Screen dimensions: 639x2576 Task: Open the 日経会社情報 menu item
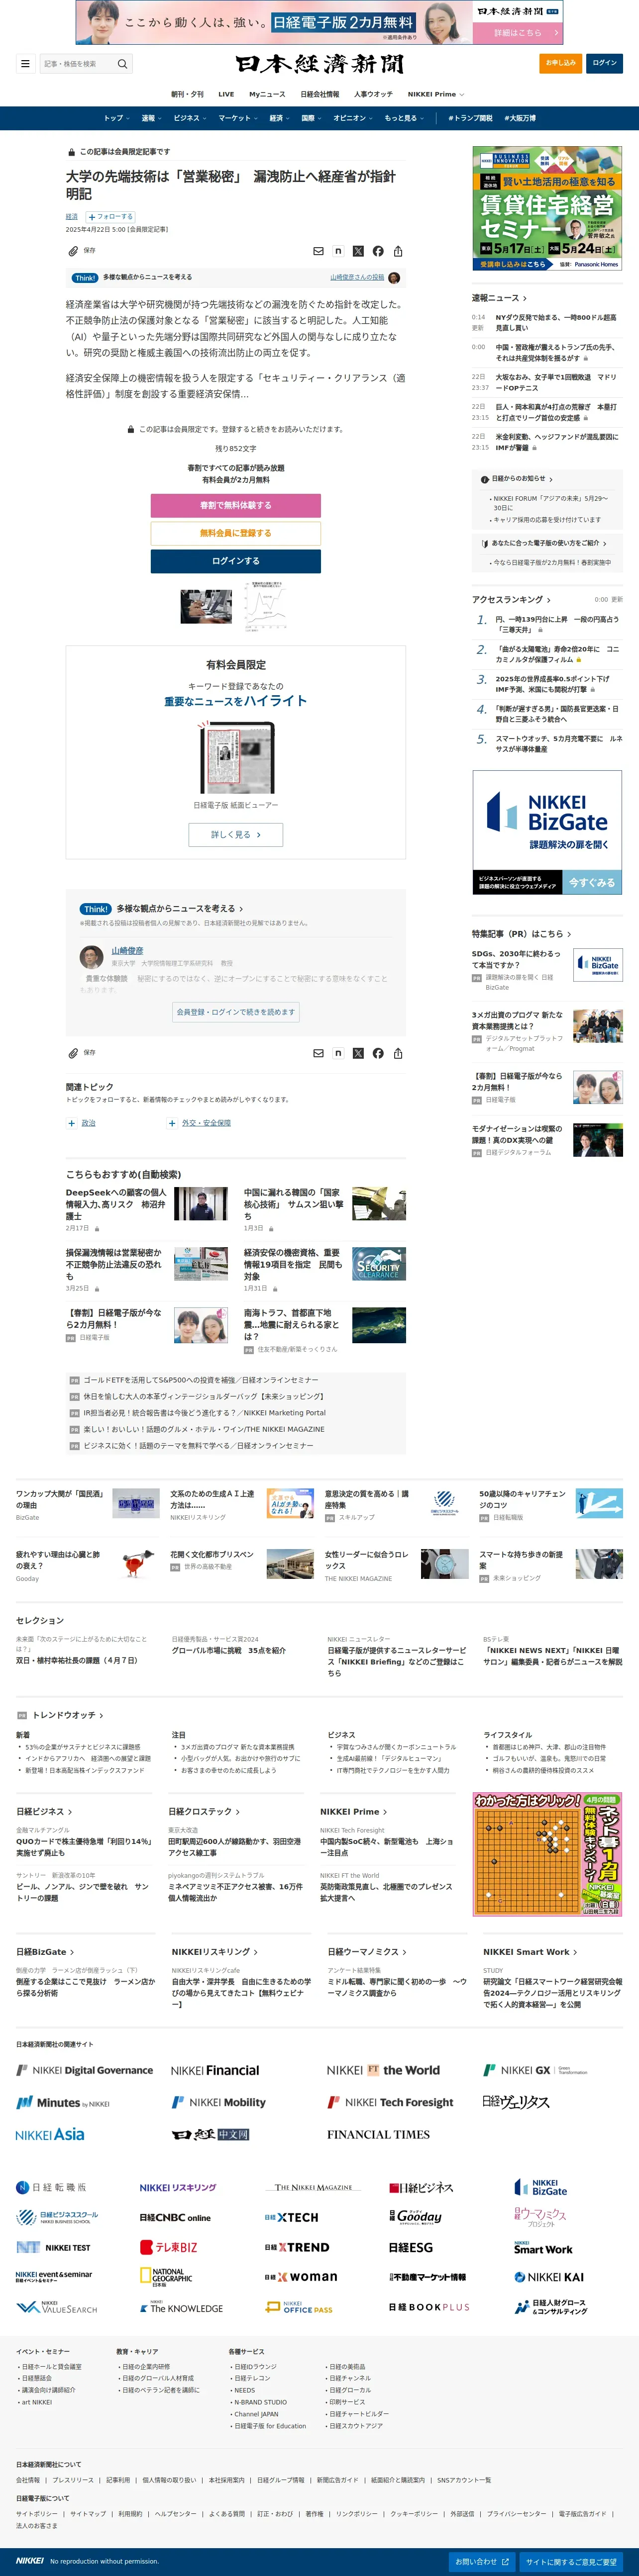tap(320, 94)
